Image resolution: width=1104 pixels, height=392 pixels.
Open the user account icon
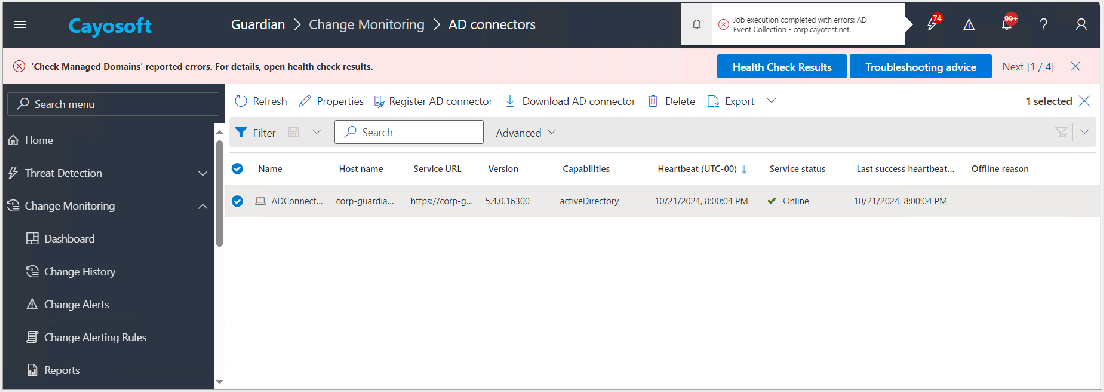point(1081,25)
